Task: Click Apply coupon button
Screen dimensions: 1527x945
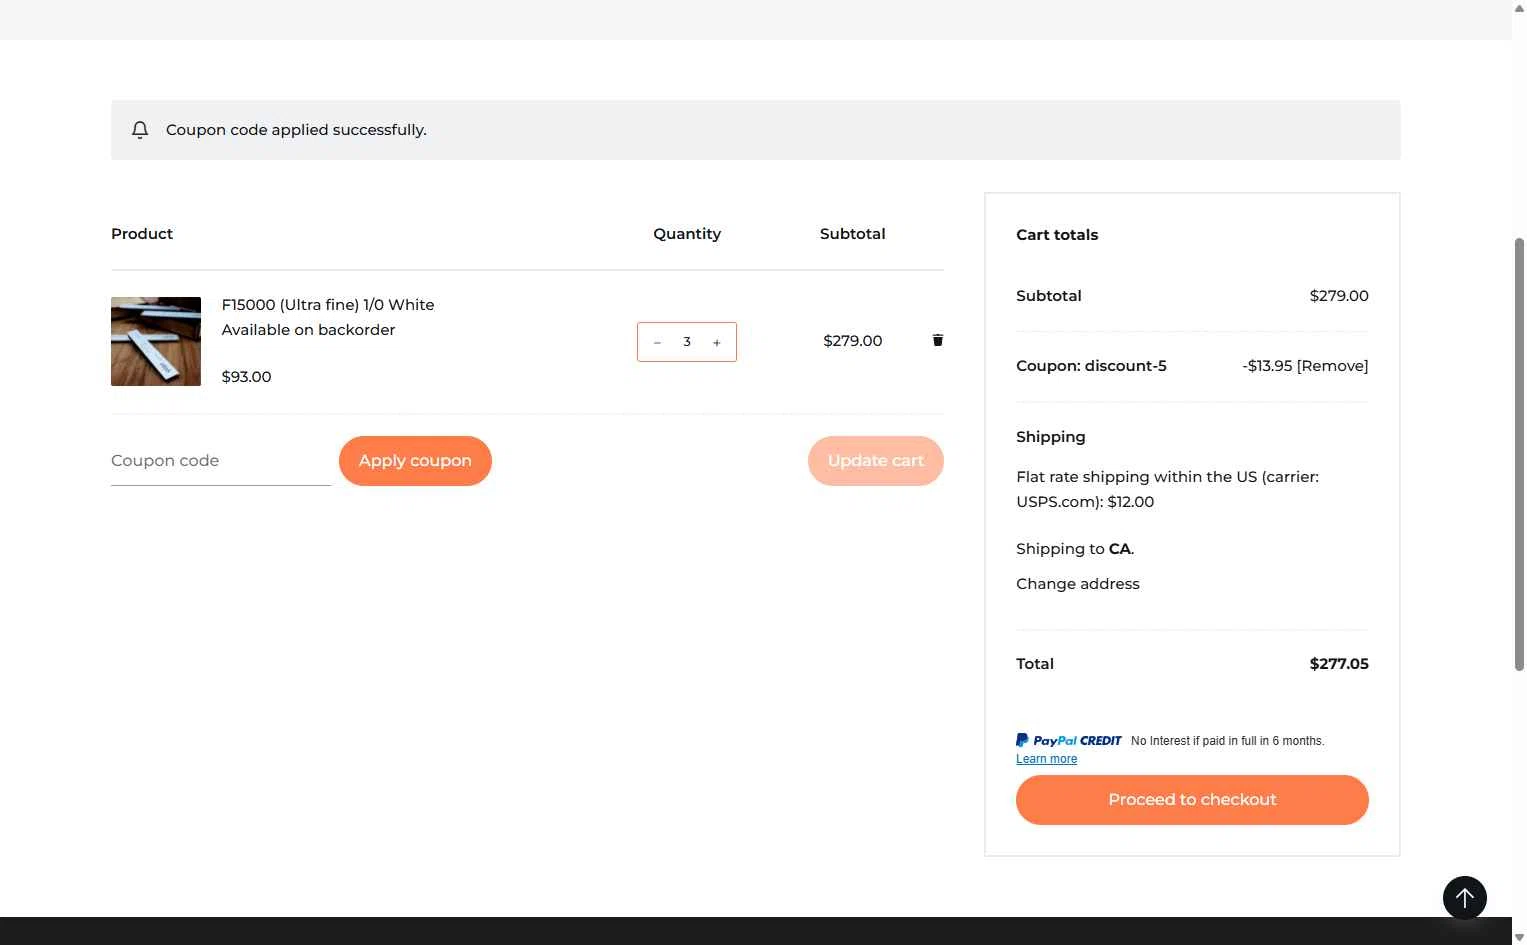Action: pyautogui.click(x=415, y=461)
